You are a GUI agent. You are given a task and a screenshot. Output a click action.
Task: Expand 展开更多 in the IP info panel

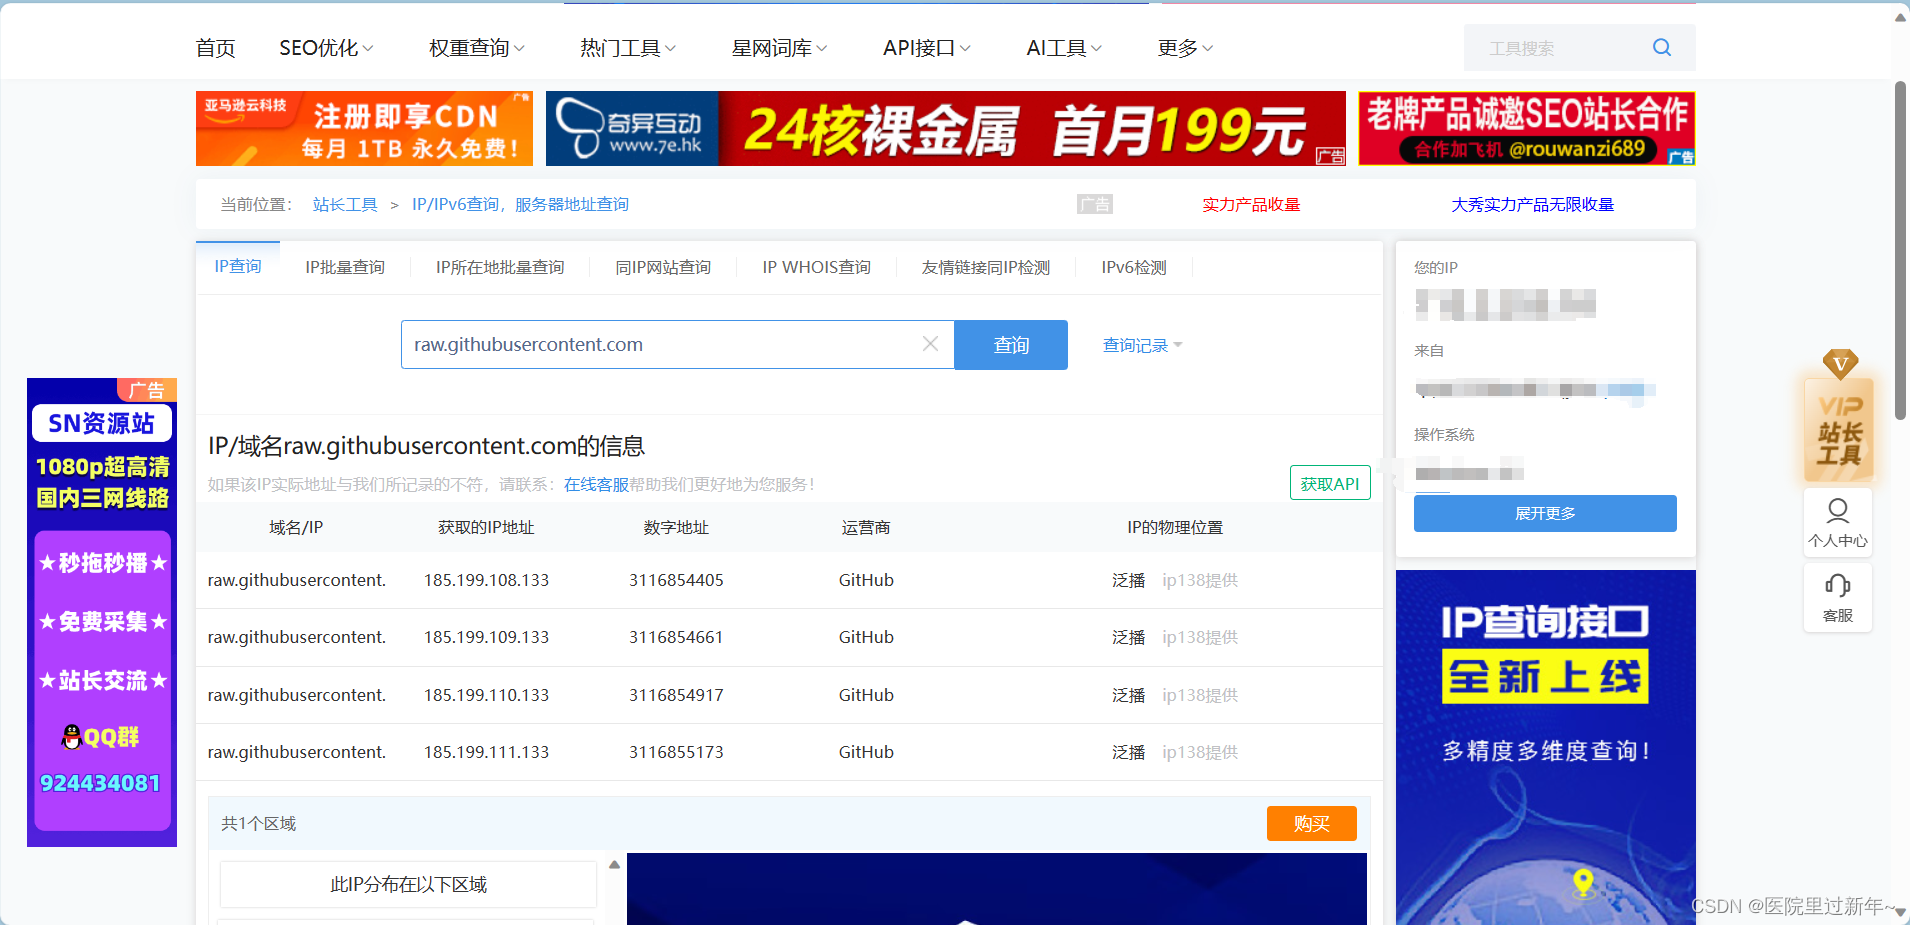1544,513
